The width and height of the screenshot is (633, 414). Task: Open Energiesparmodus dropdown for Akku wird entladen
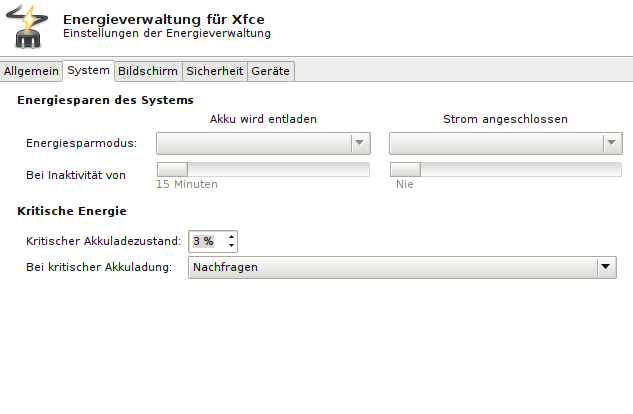(x=263, y=143)
